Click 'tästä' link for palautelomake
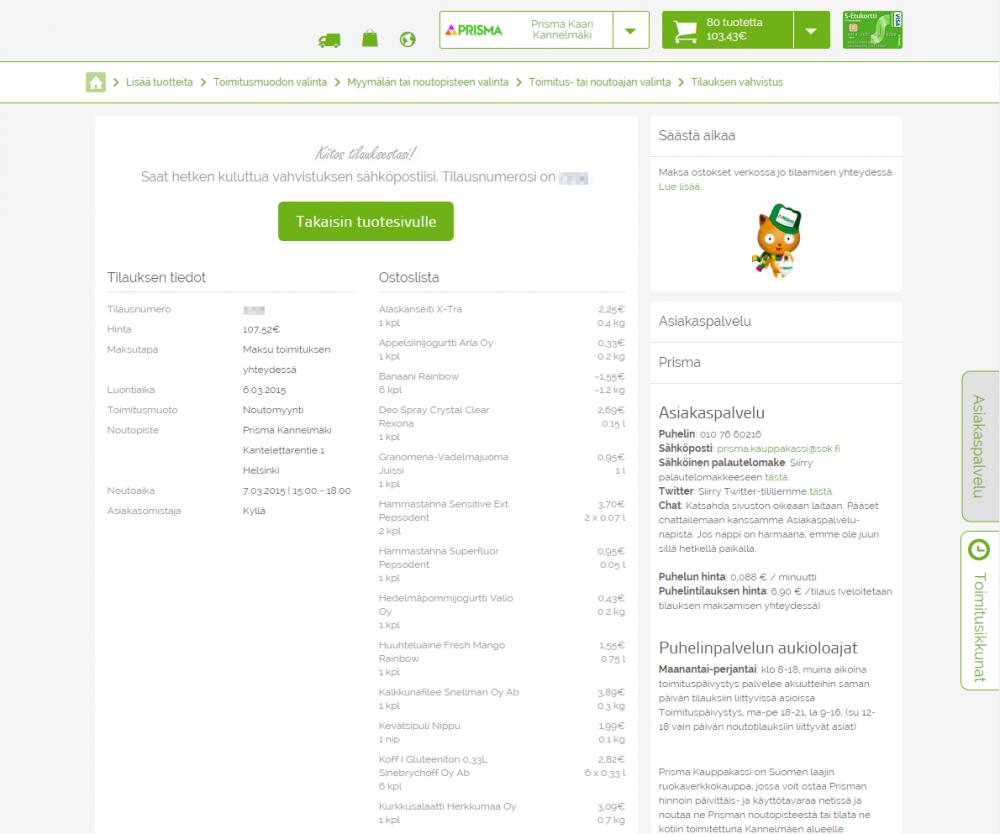Screen dimensions: 1000x834 (x=776, y=477)
